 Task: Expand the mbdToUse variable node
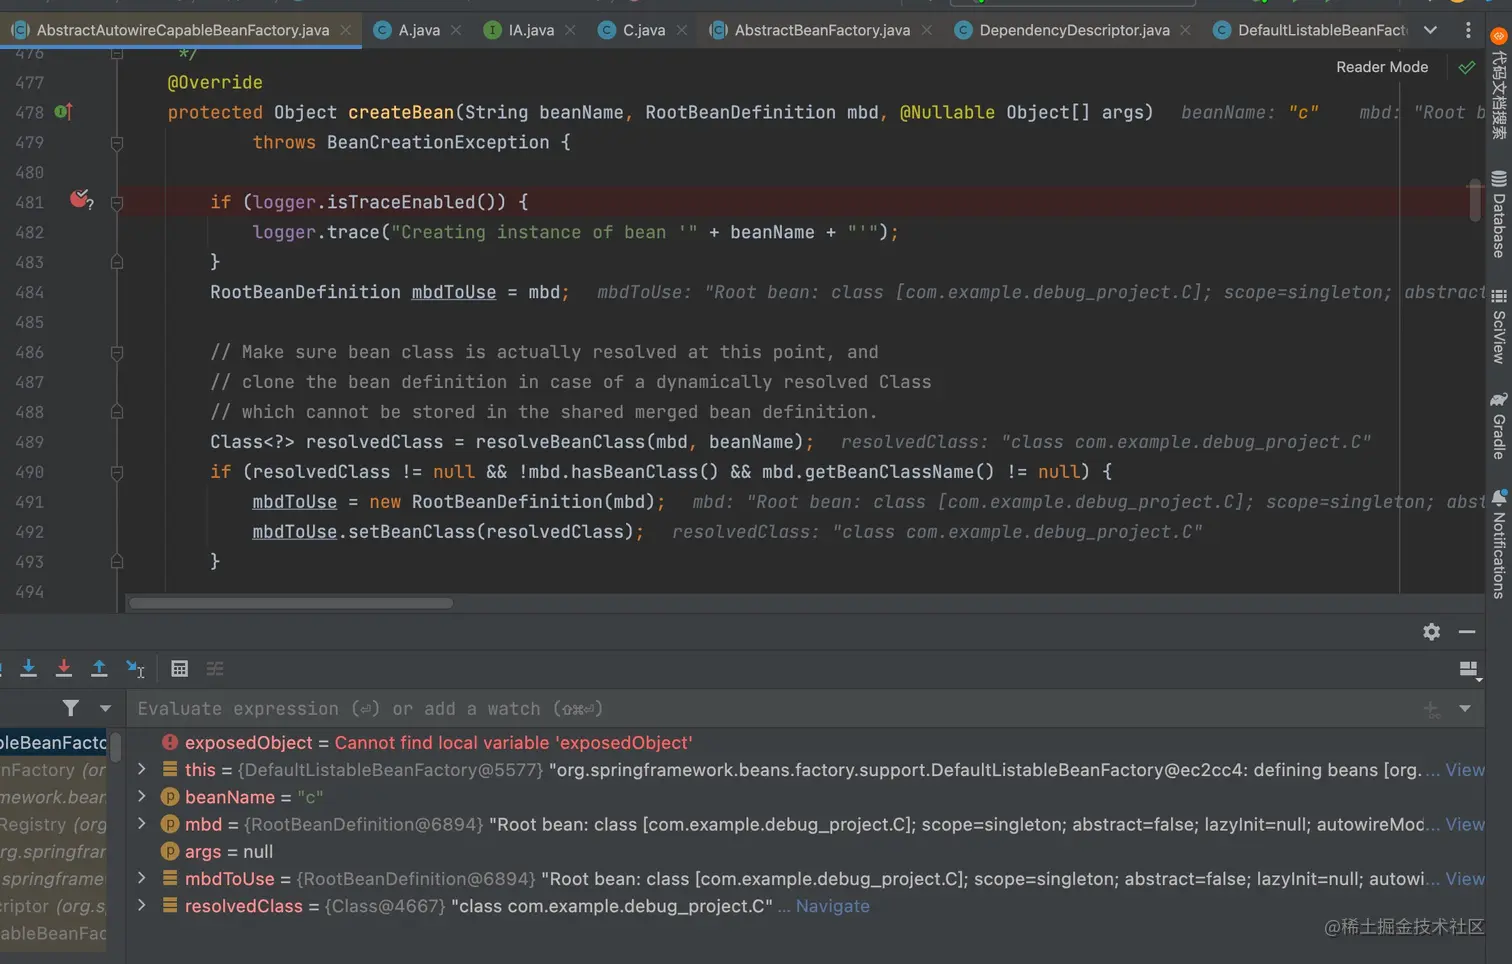pyautogui.click(x=142, y=878)
